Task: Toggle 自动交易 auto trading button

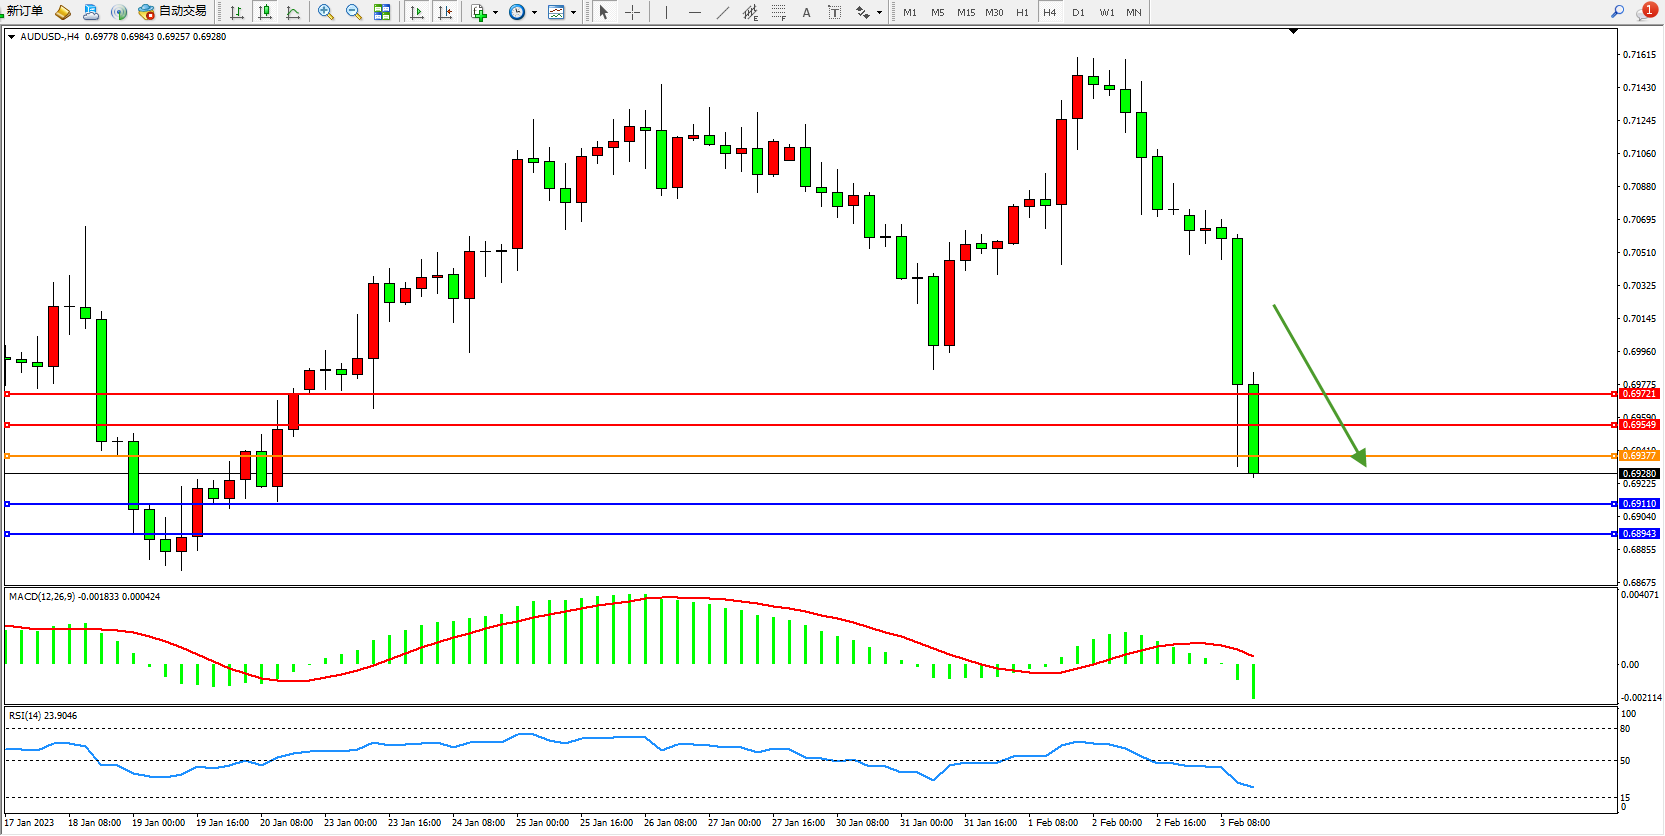Action: (x=172, y=12)
